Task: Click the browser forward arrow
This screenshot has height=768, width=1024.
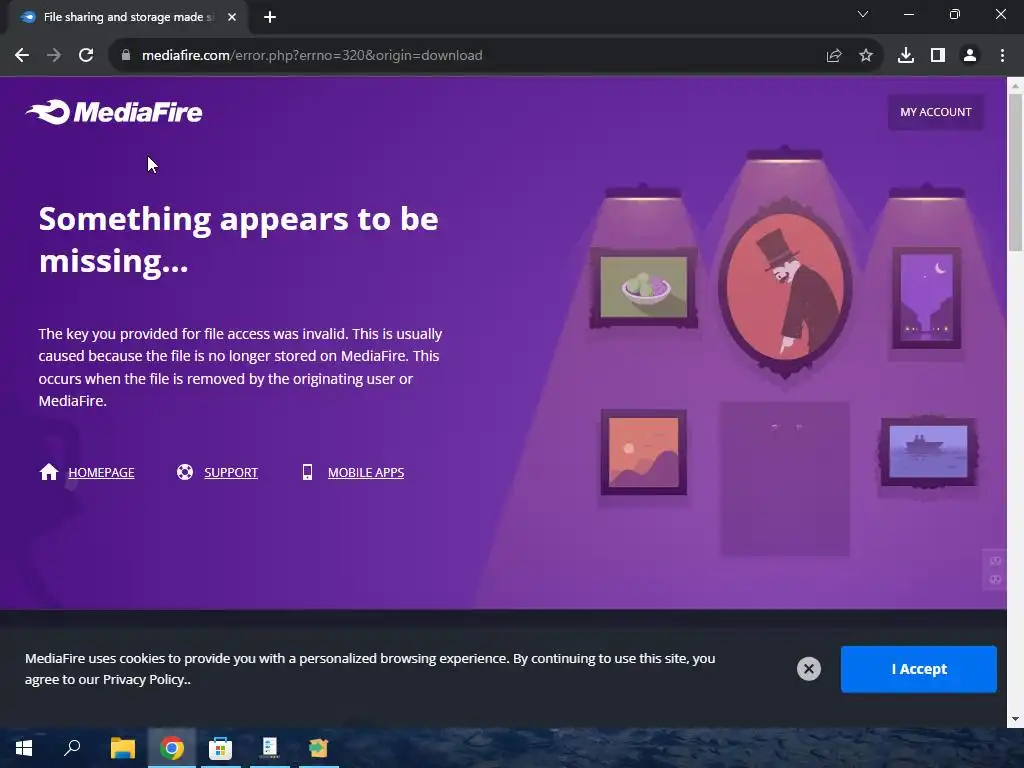Action: click(x=54, y=56)
